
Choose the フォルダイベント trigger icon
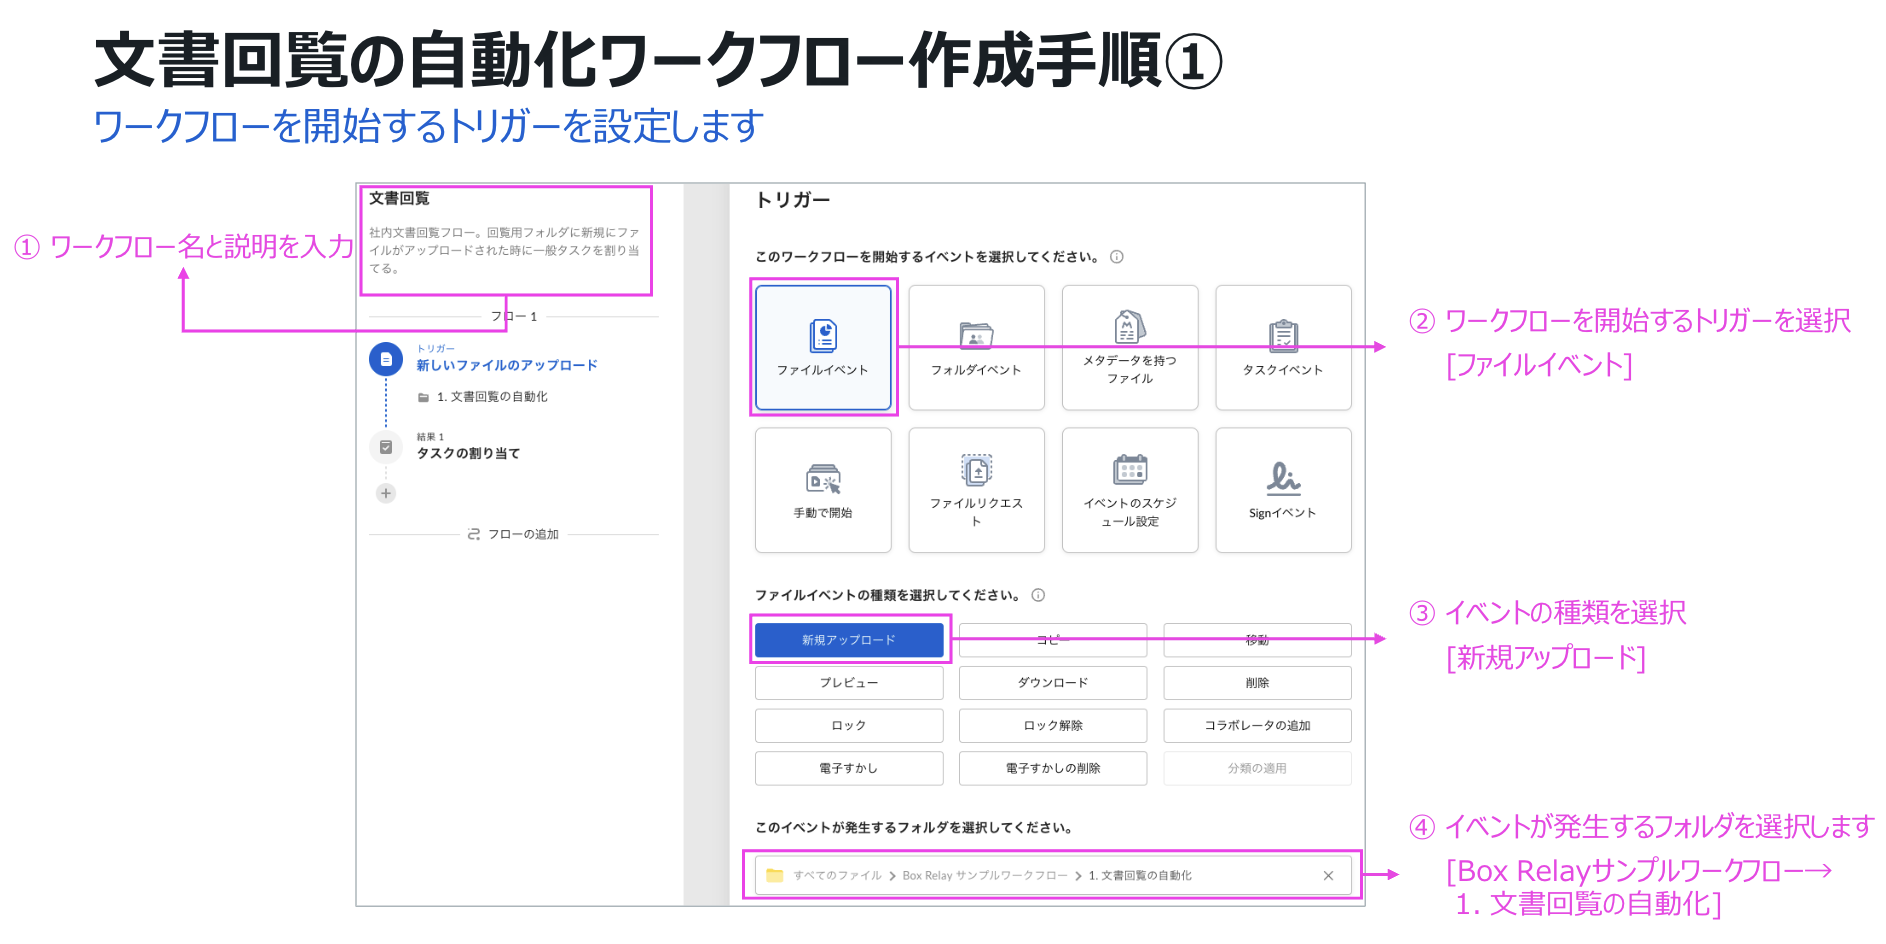(x=976, y=336)
